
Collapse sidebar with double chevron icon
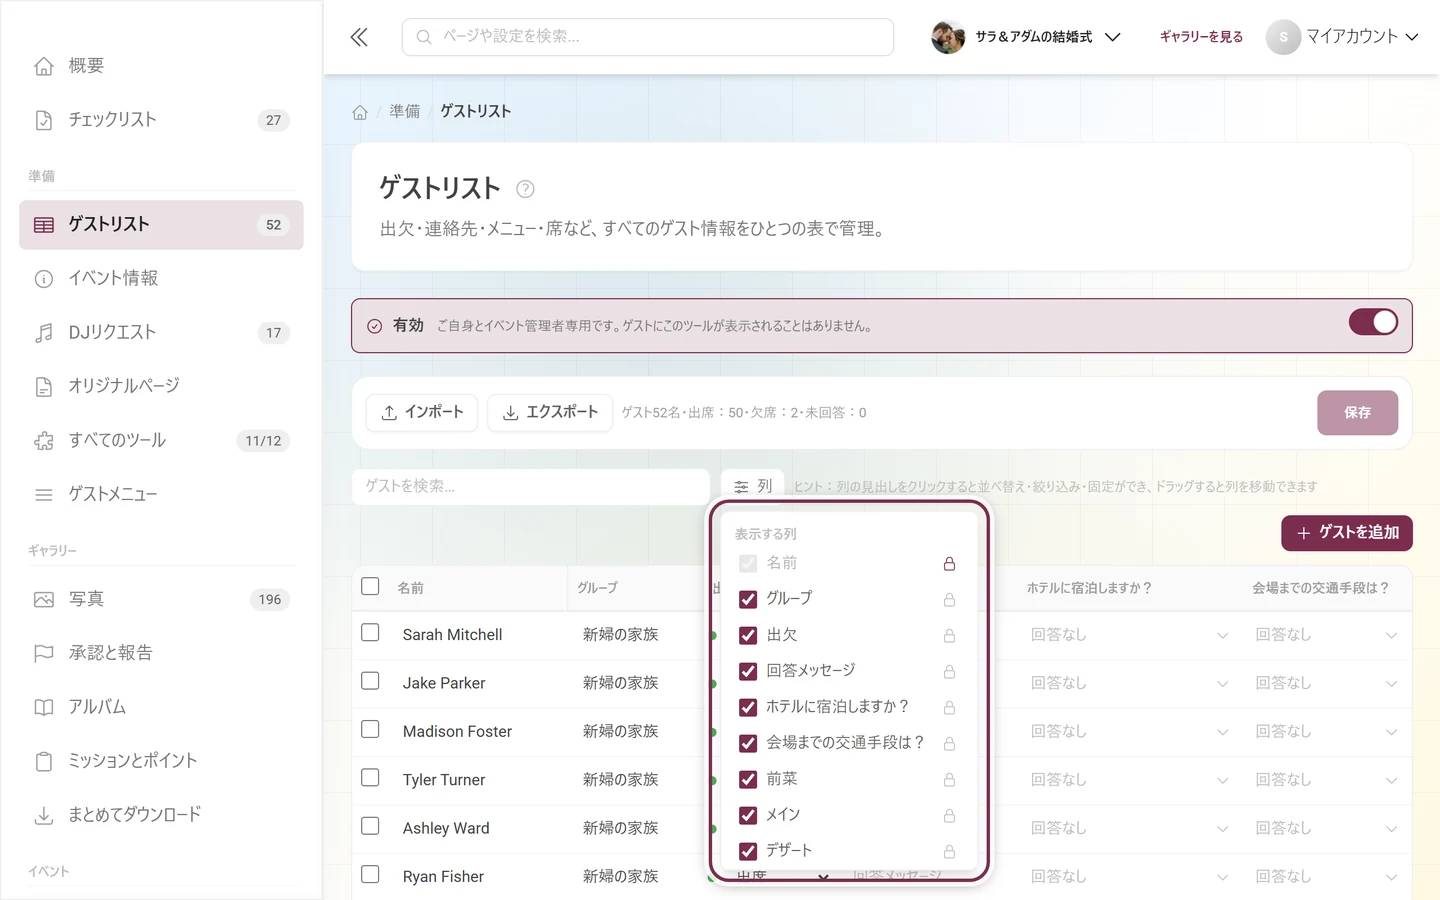359,37
